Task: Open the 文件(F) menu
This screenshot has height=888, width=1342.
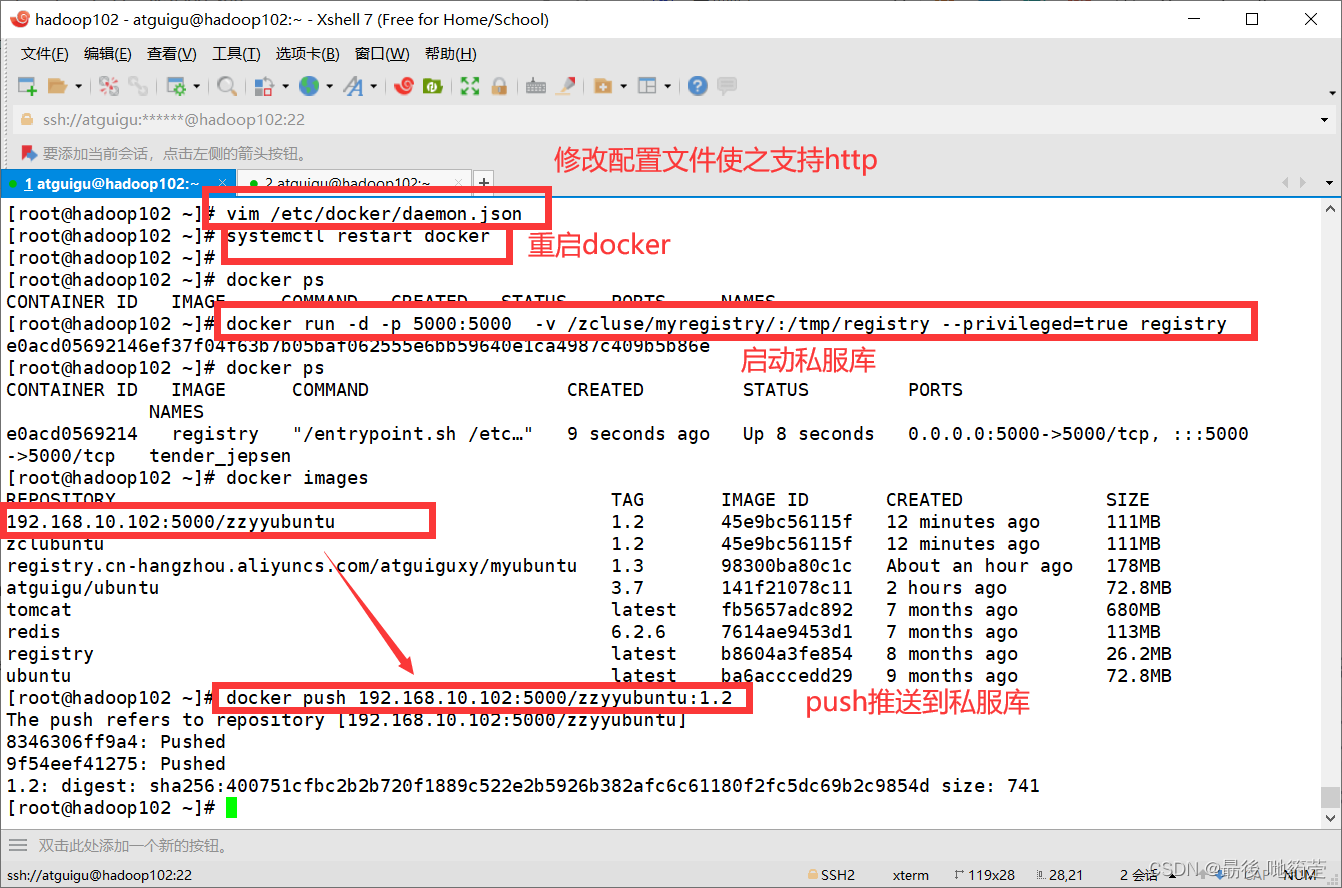Action: [45, 54]
